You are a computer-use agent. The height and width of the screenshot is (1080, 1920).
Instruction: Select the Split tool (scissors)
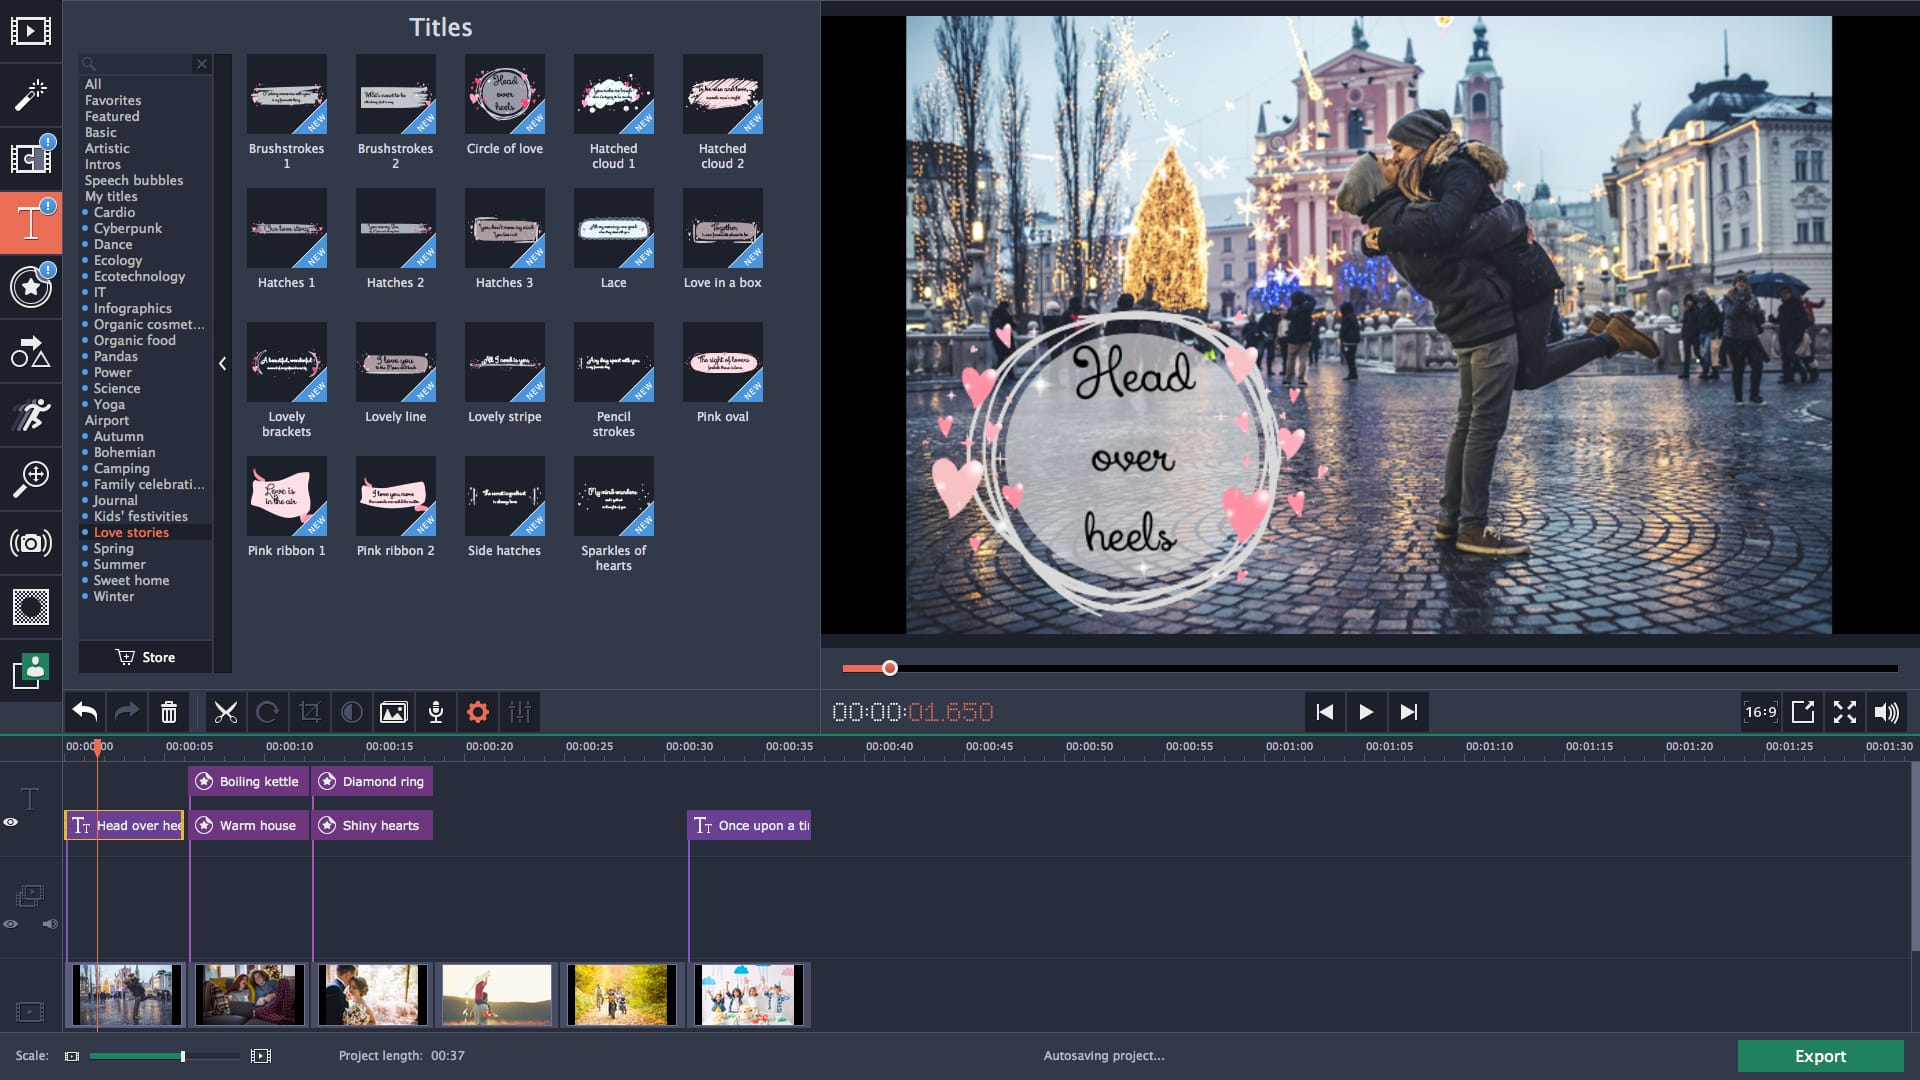coord(226,712)
